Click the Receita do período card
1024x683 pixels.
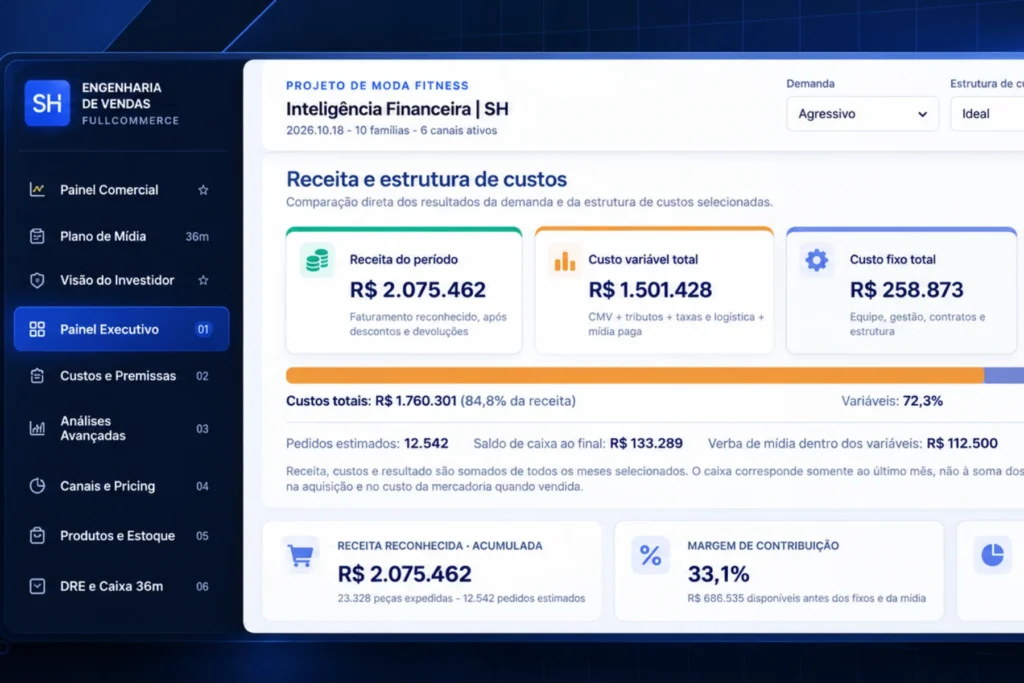tap(404, 291)
